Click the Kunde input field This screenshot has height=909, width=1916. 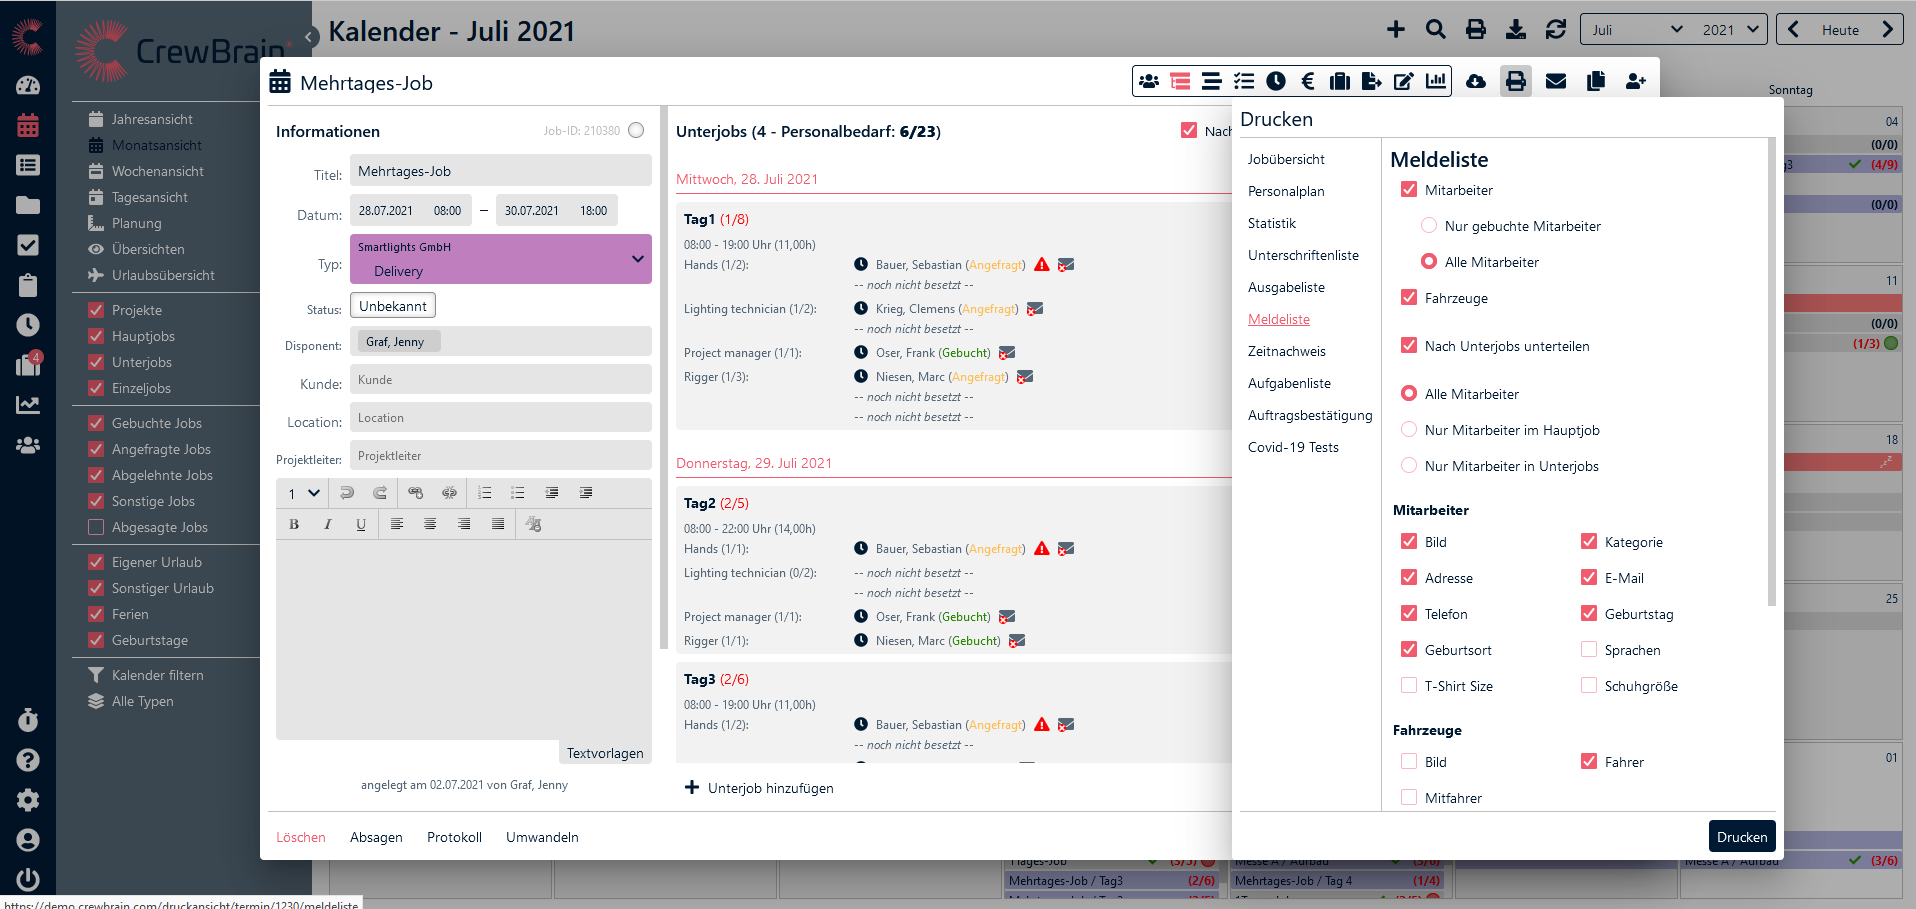click(500, 380)
